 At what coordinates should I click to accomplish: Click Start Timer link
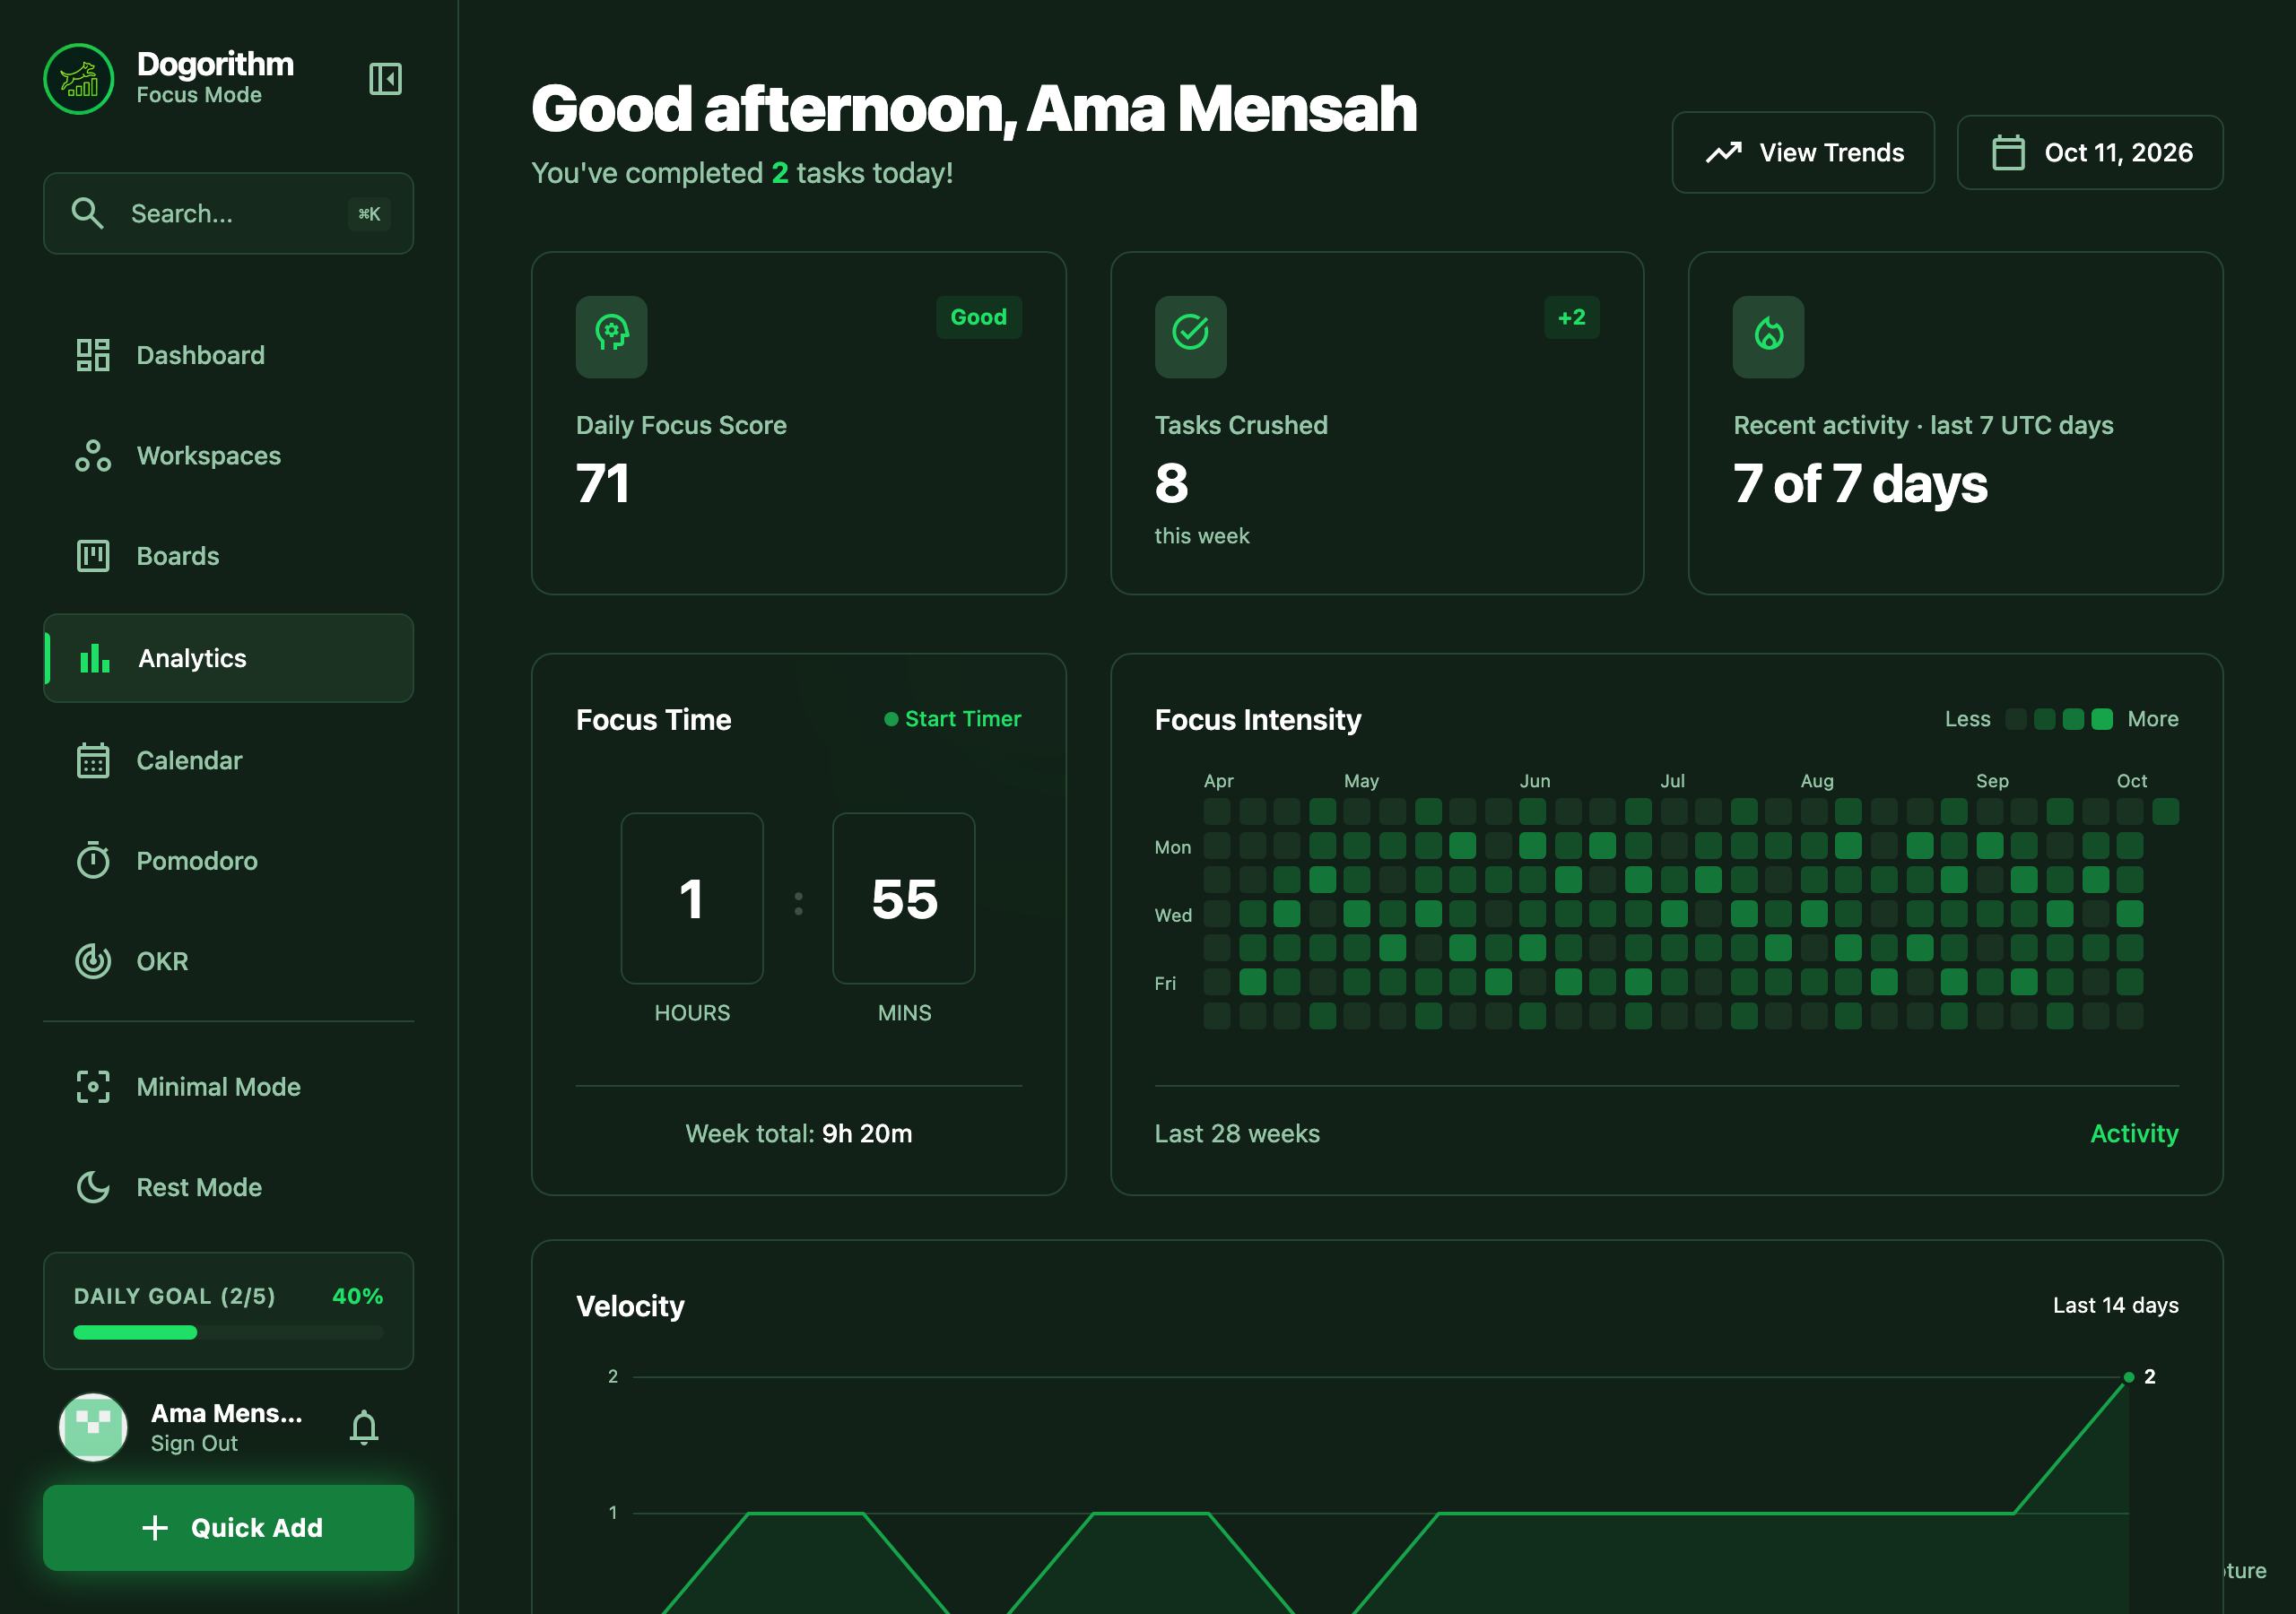point(953,719)
